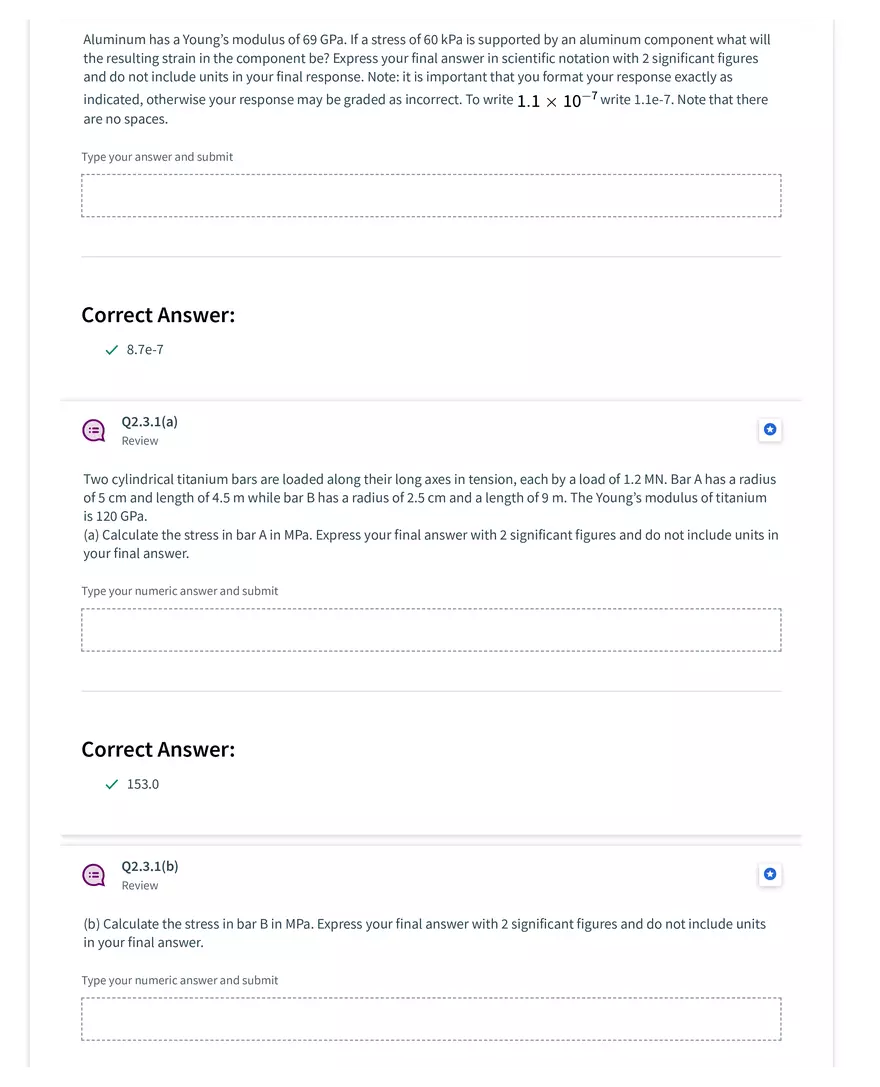880x1087 pixels.
Task: Click the first Correct Answer heading
Action: 158,315
